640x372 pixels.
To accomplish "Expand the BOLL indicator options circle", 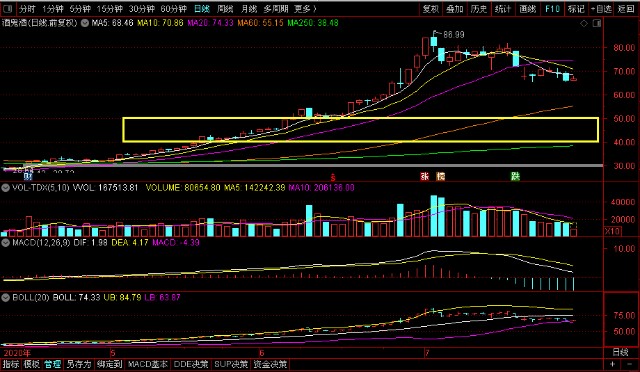I will (x=5, y=297).
